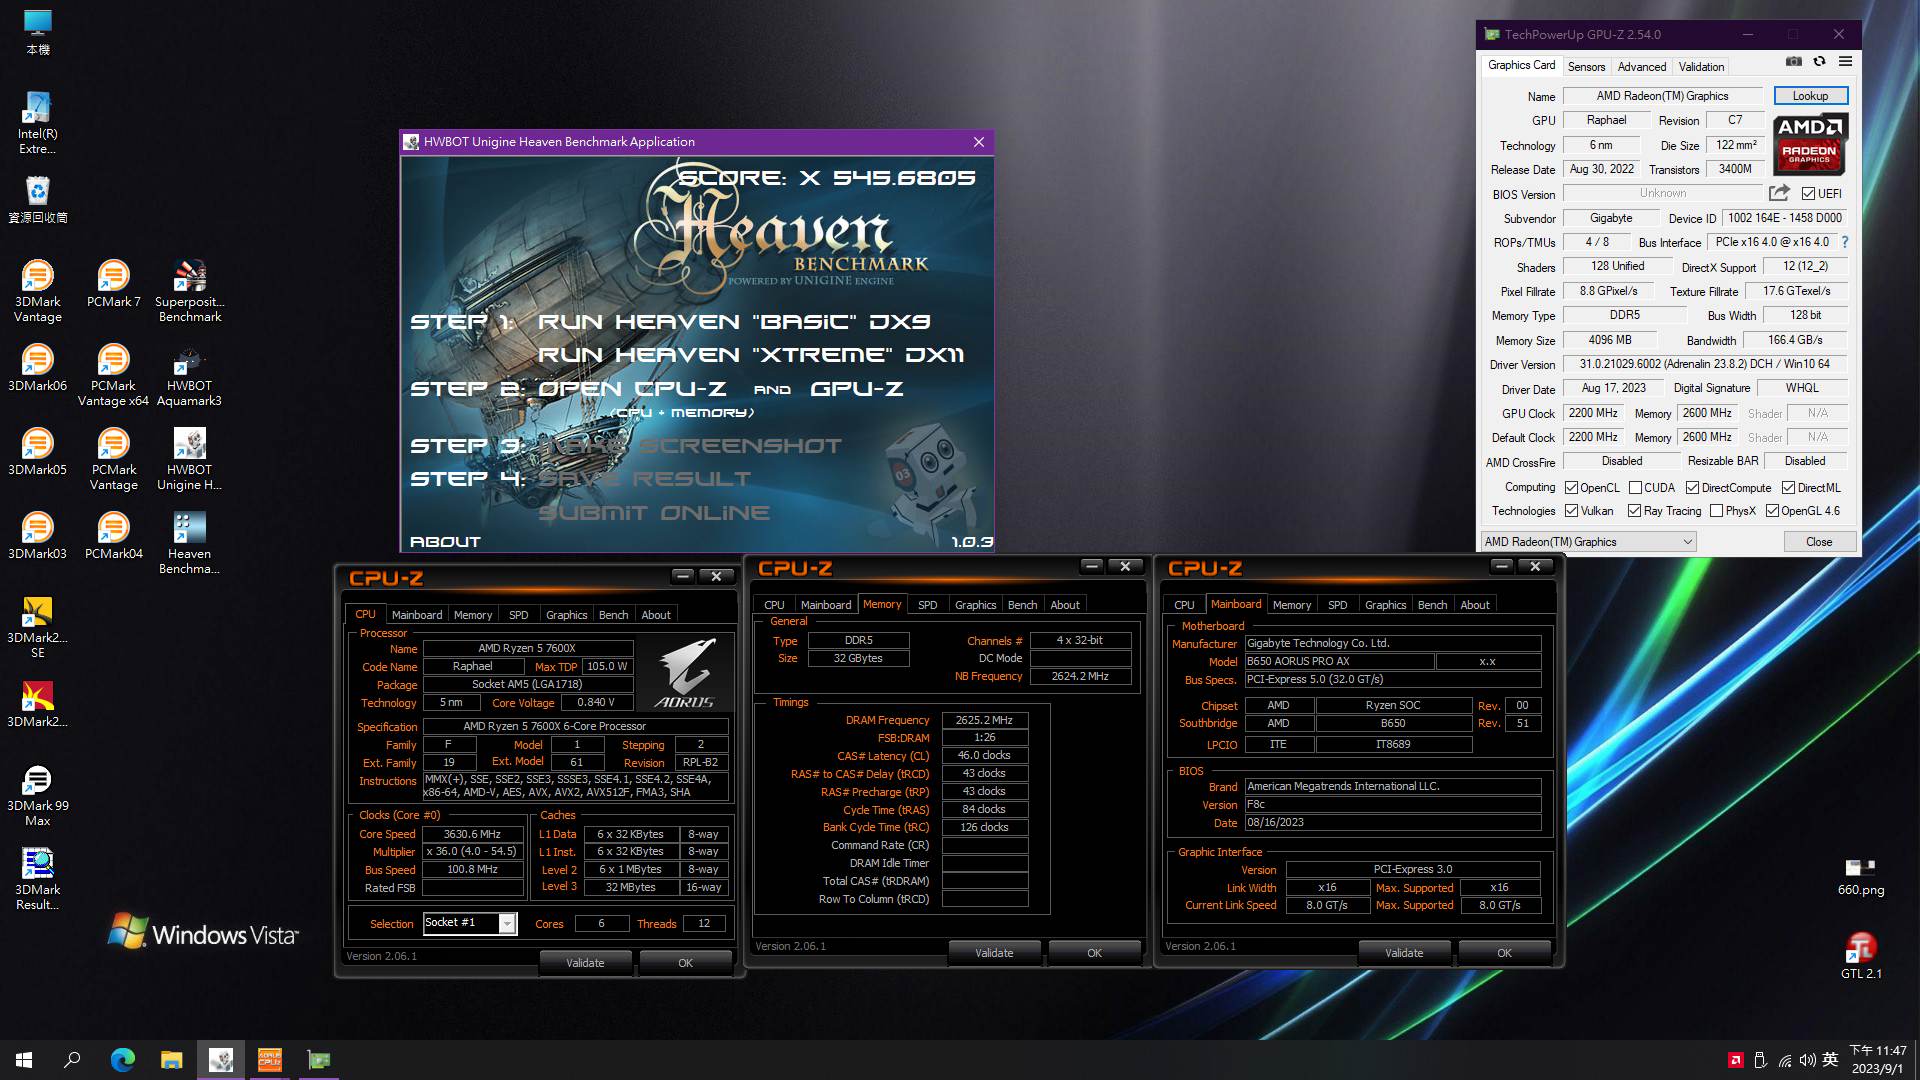Click the DRAM Frequency value field

pyautogui.click(x=984, y=720)
